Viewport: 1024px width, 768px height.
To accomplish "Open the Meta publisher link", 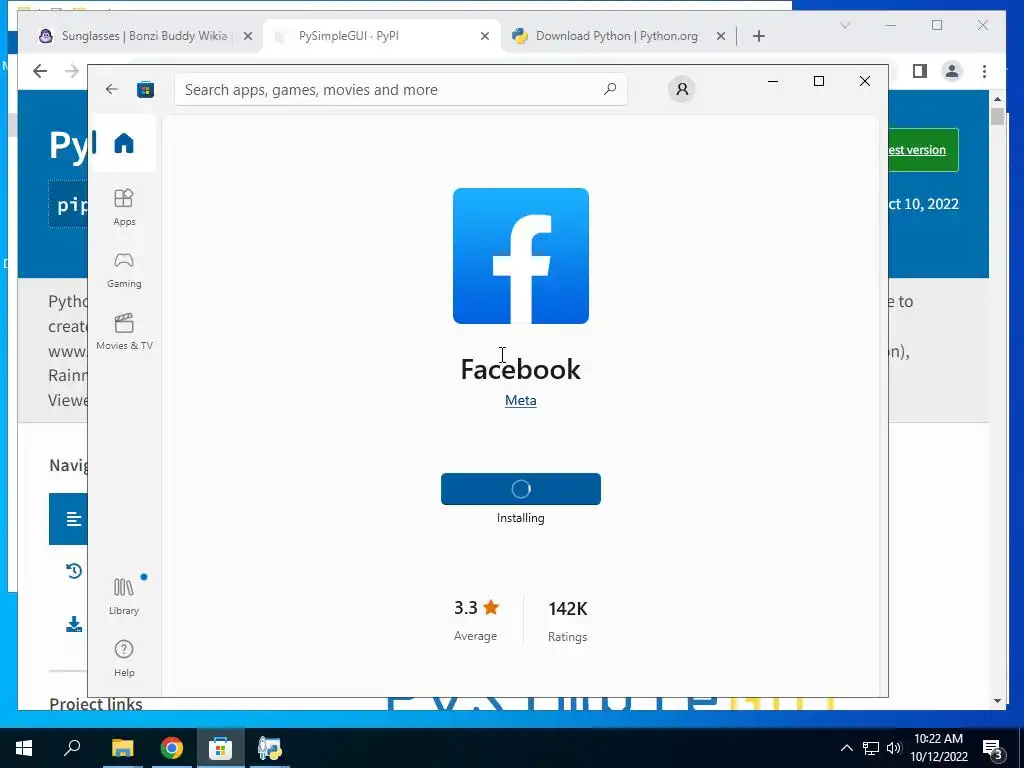I will click(x=520, y=400).
